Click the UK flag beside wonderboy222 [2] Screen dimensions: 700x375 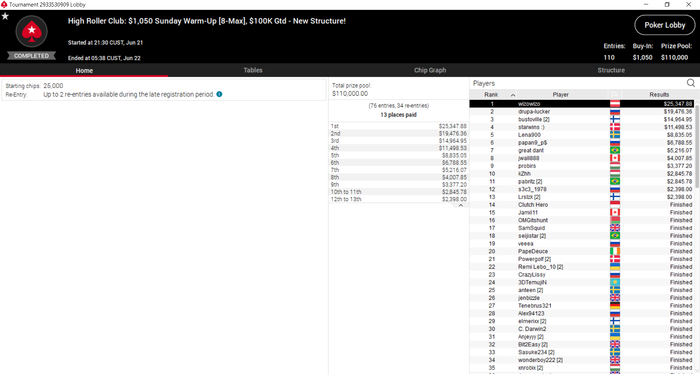615,360
